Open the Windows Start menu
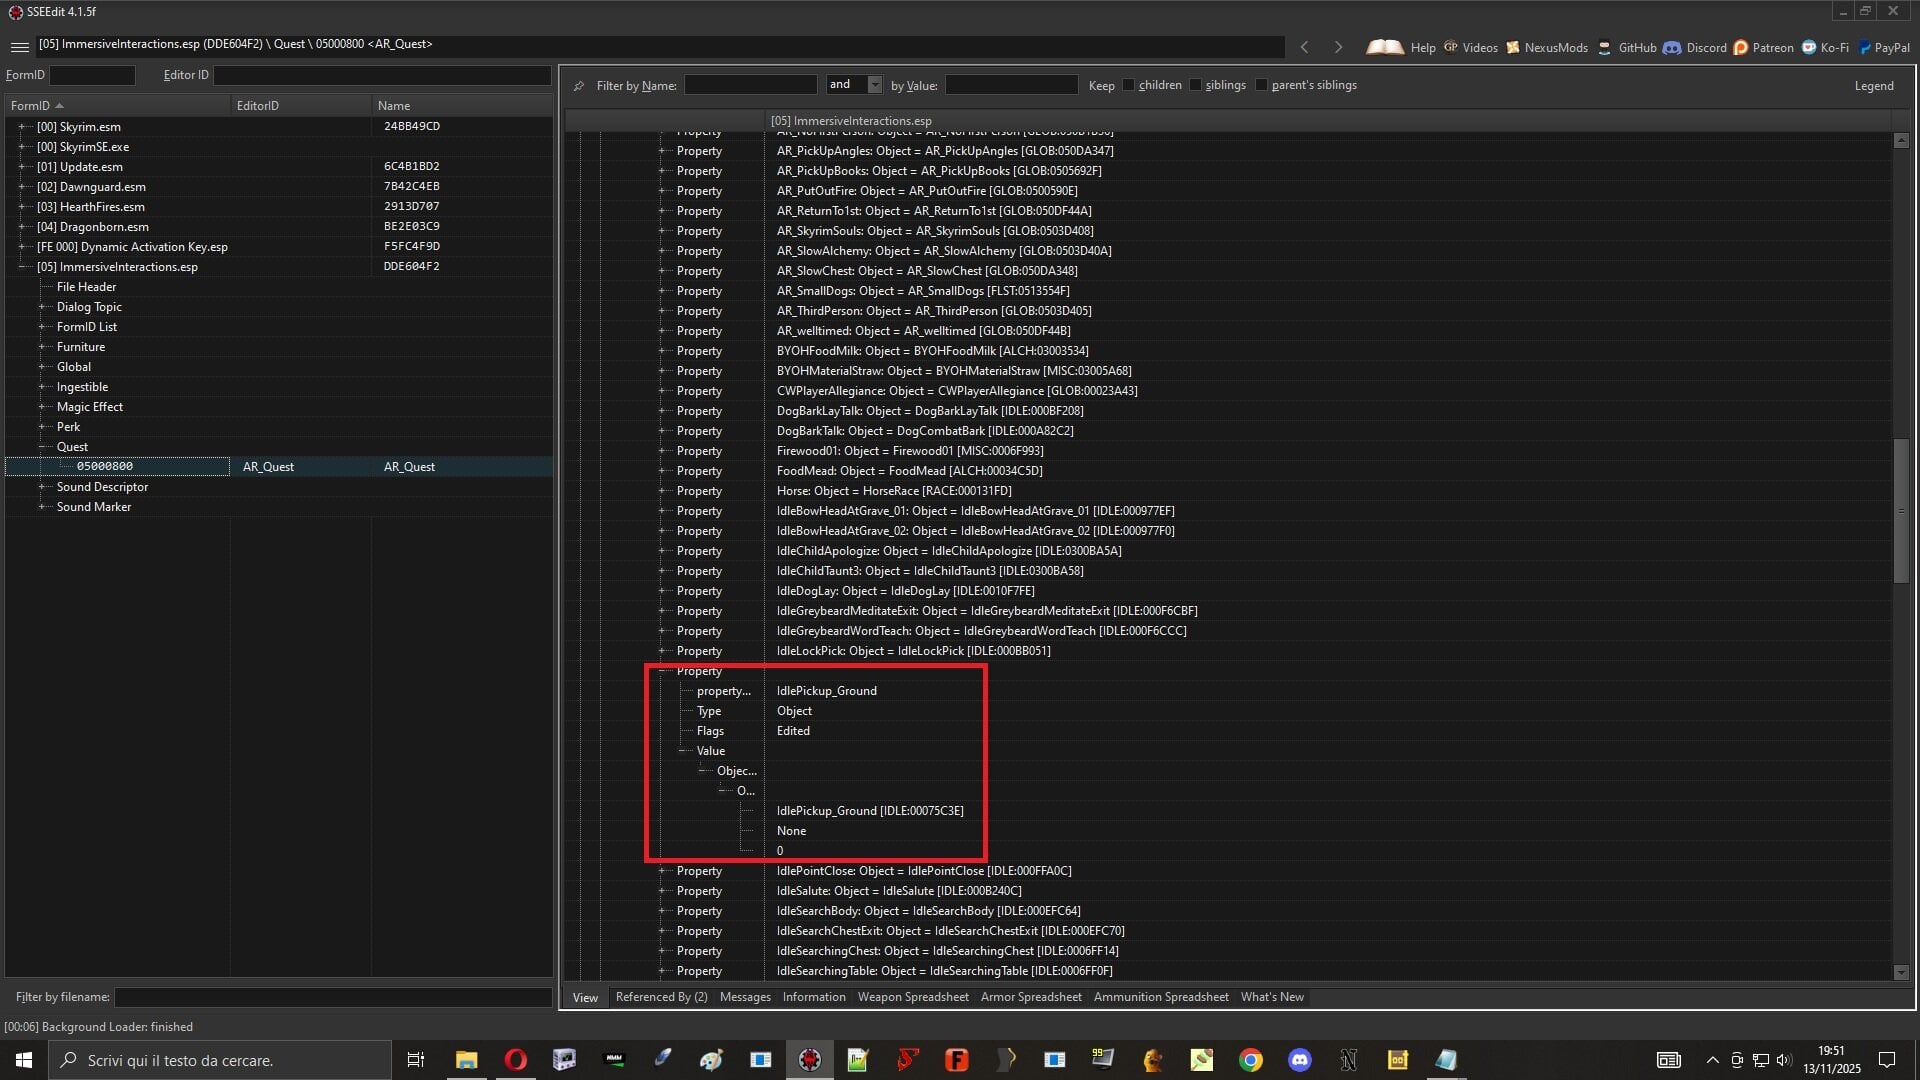 pyautogui.click(x=24, y=1060)
